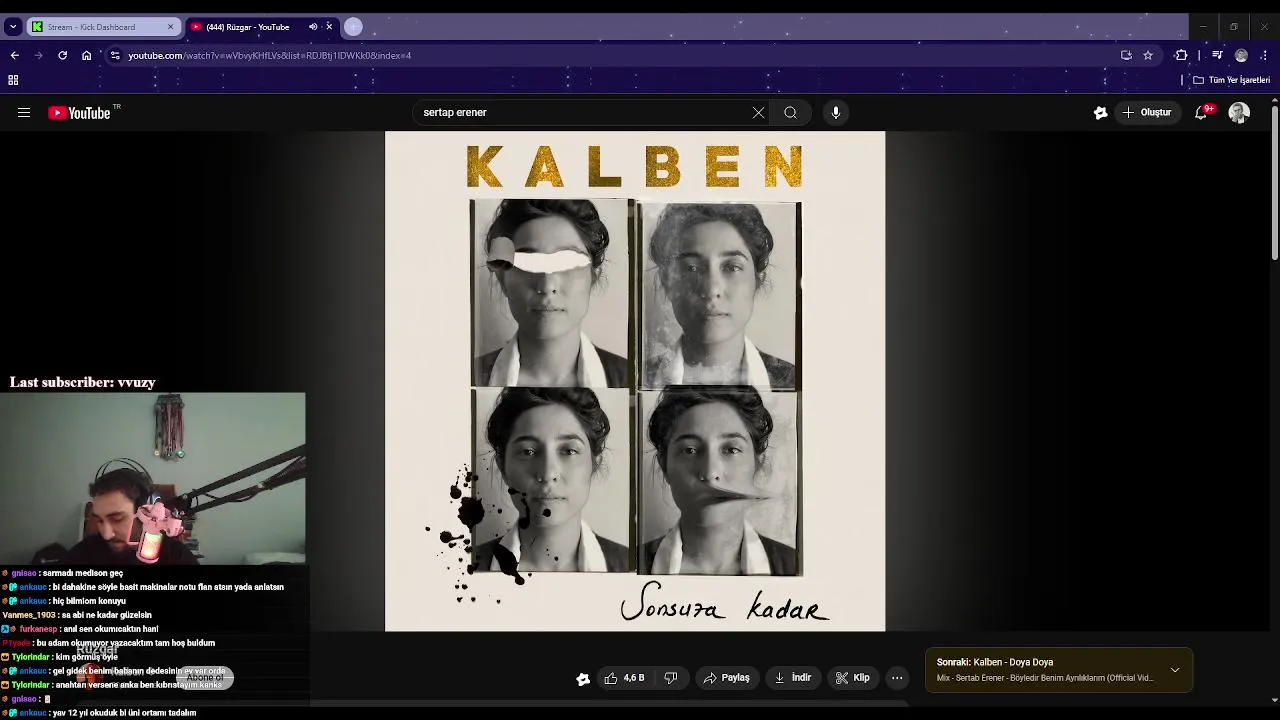
Task: Click chat username Vanmes_1903
Action: coord(29,615)
